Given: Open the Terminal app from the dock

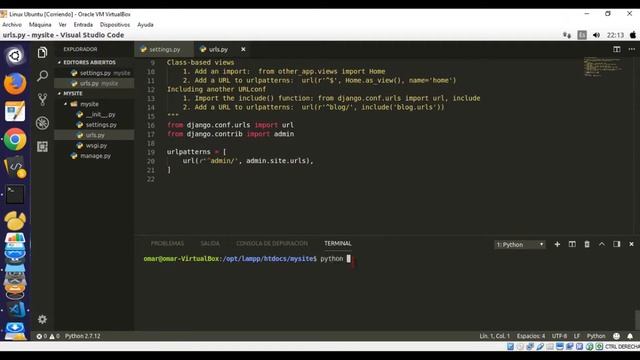Looking at the screenshot, I should point(15,195).
